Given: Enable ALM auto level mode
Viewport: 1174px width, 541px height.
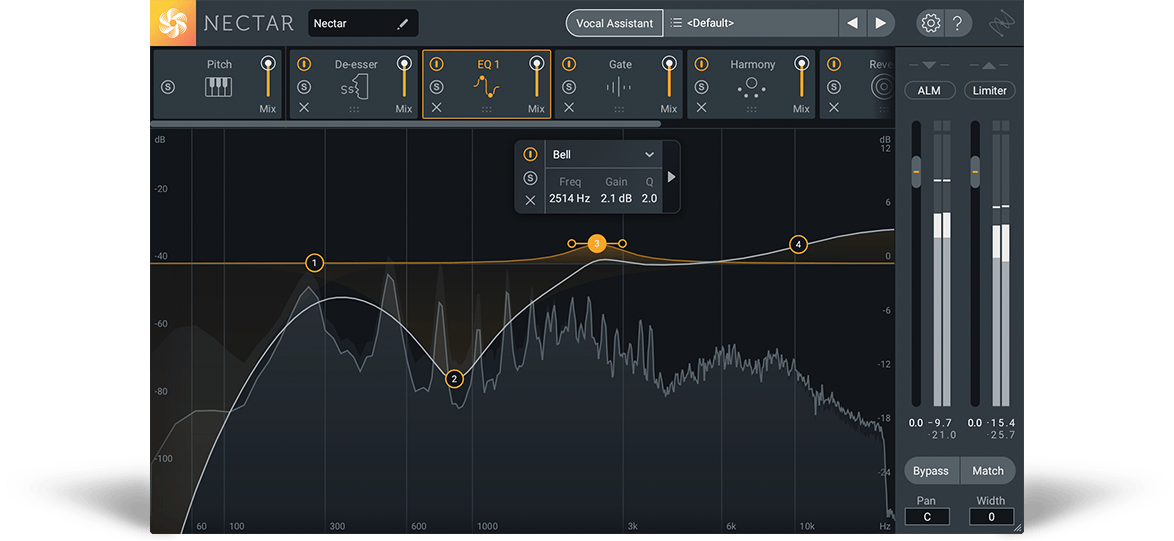Looking at the screenshot, I should tap(929, 91).
